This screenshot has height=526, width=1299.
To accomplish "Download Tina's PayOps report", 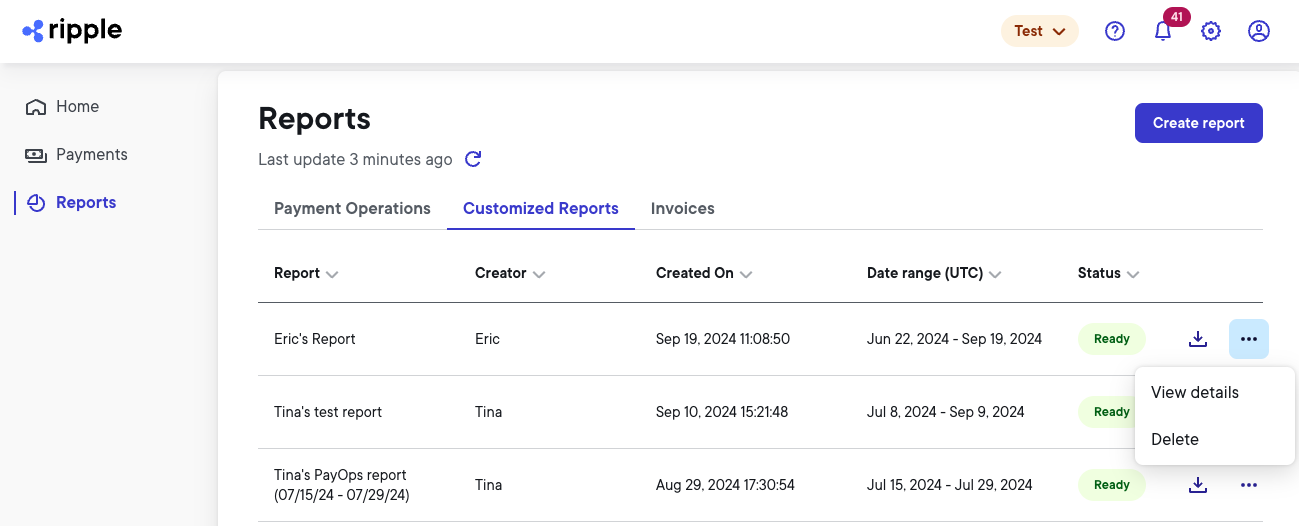I will click(x=1198, y=485).
